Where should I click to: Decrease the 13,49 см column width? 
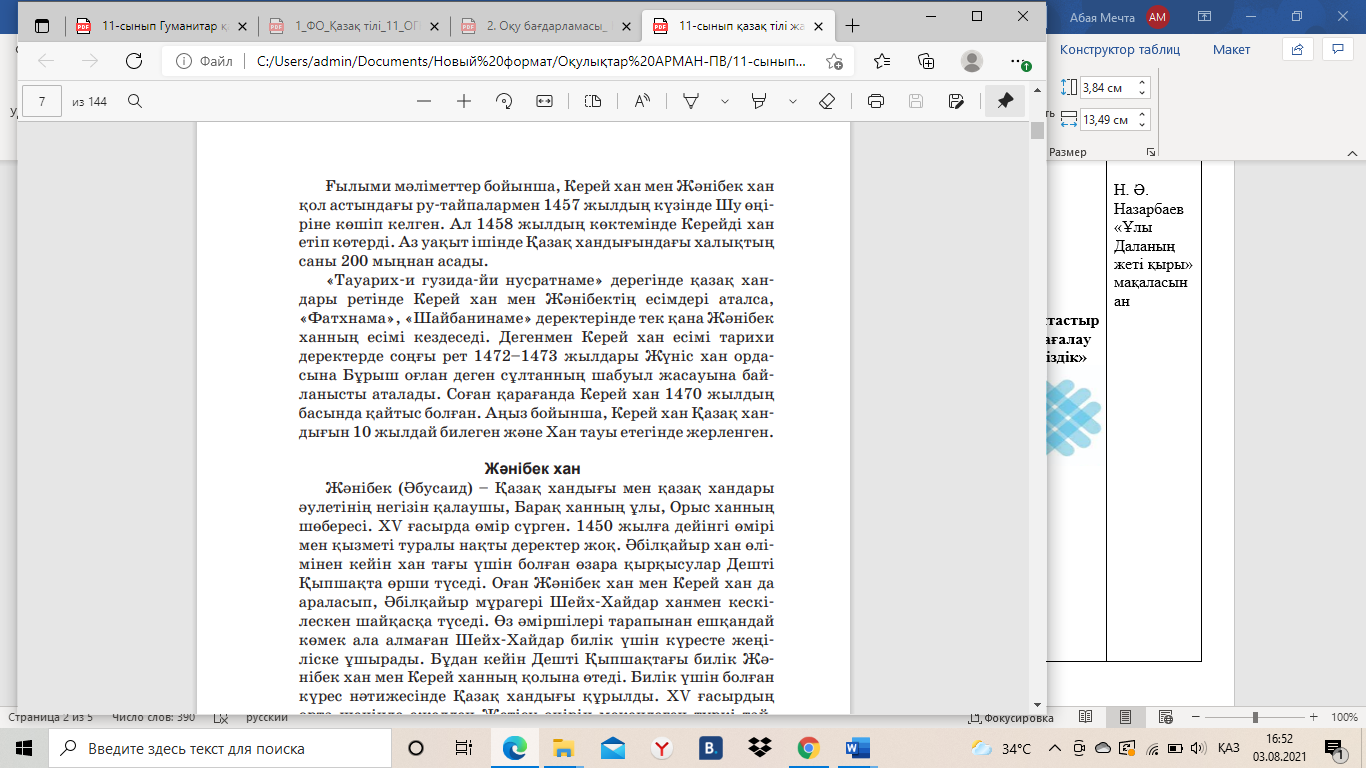(x=1143, y=125)
